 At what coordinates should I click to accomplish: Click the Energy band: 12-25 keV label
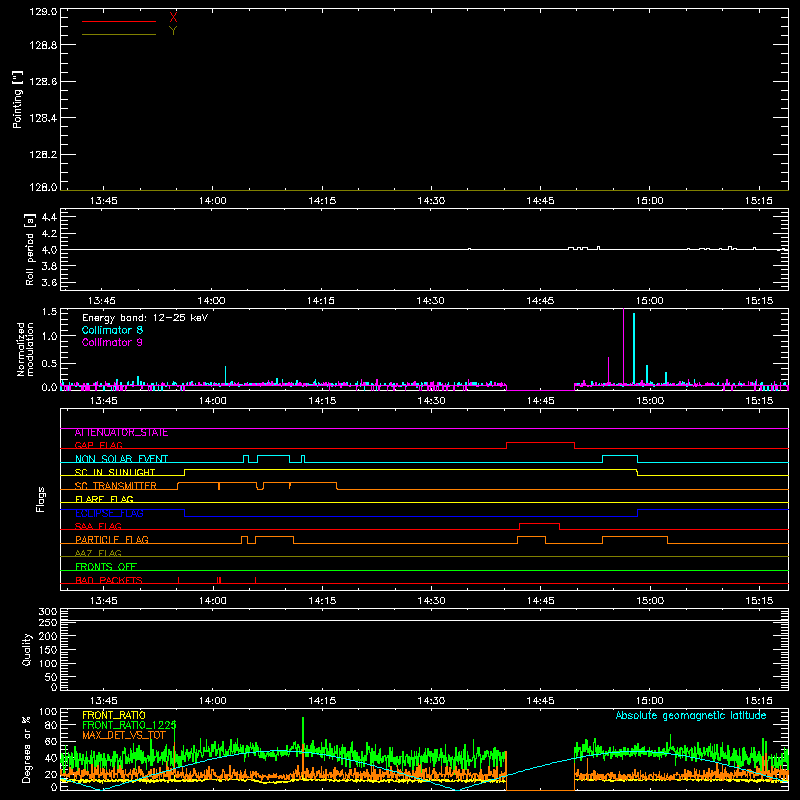click(x=145, y=318)
